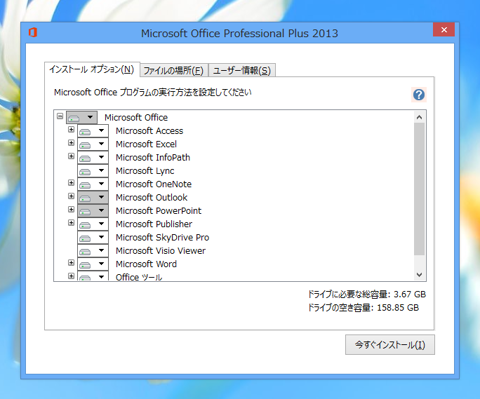Open install option dropdown for Microsoft Access
The image size is (480, 399).
coord(93,131)
